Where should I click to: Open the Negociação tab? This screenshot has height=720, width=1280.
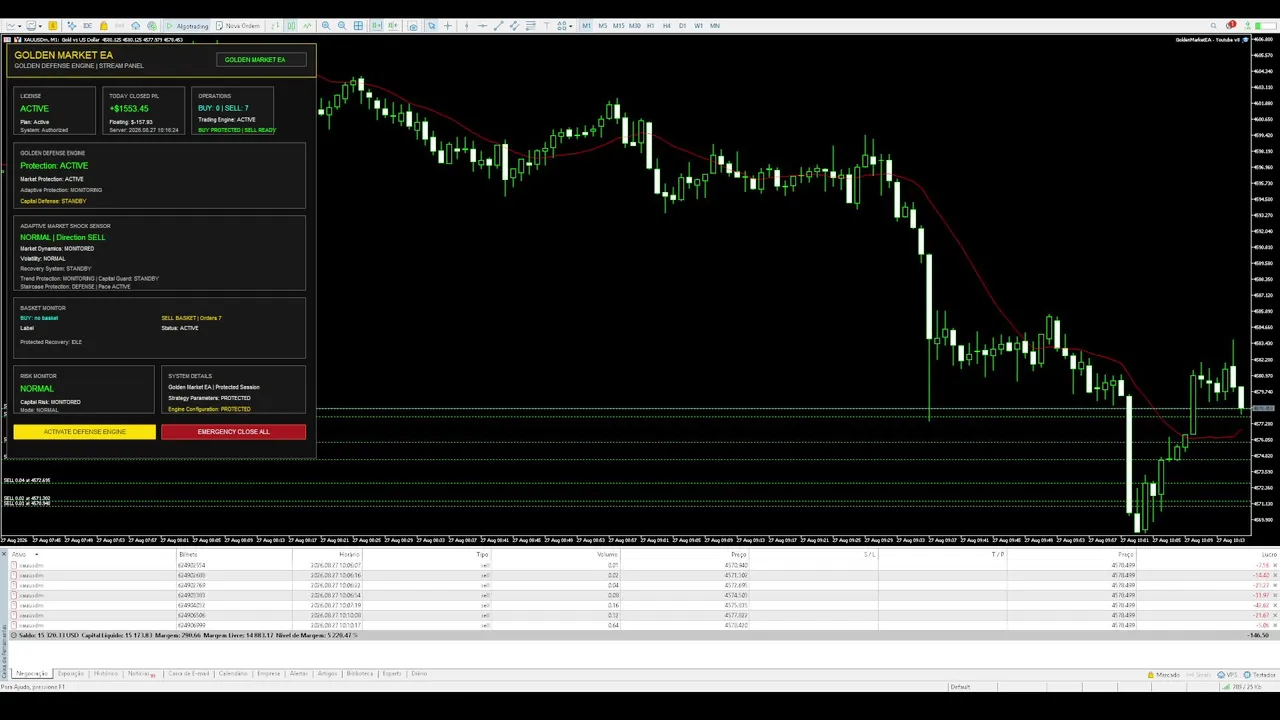tap(32, 673)
